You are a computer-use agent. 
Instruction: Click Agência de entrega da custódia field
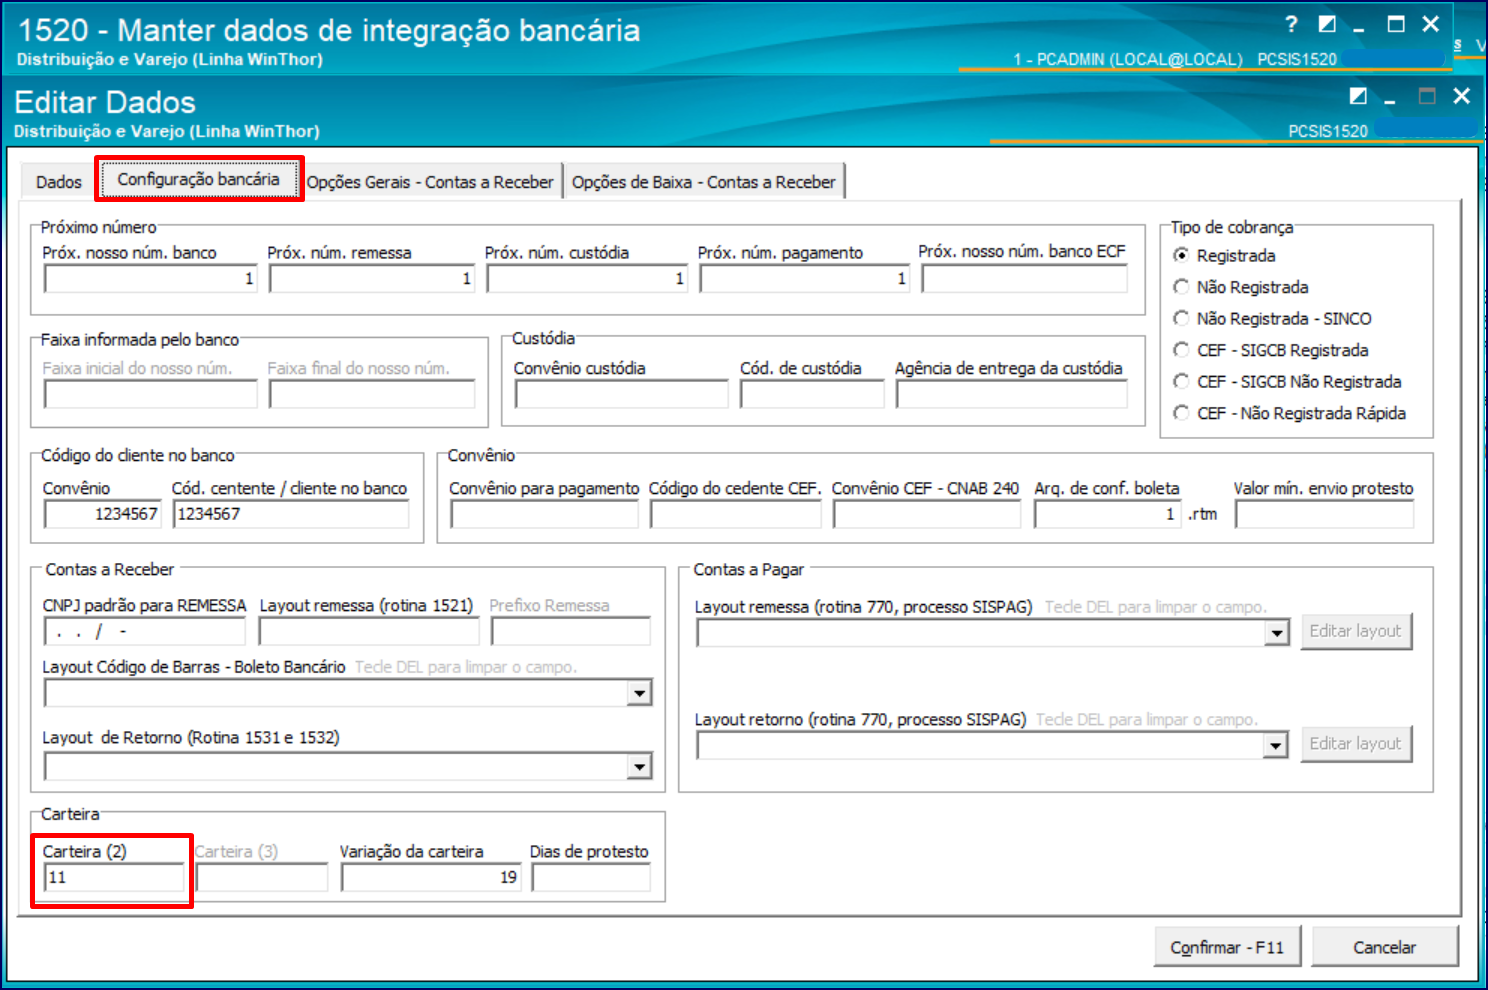pyautogui.click(x=1012, y=395)
